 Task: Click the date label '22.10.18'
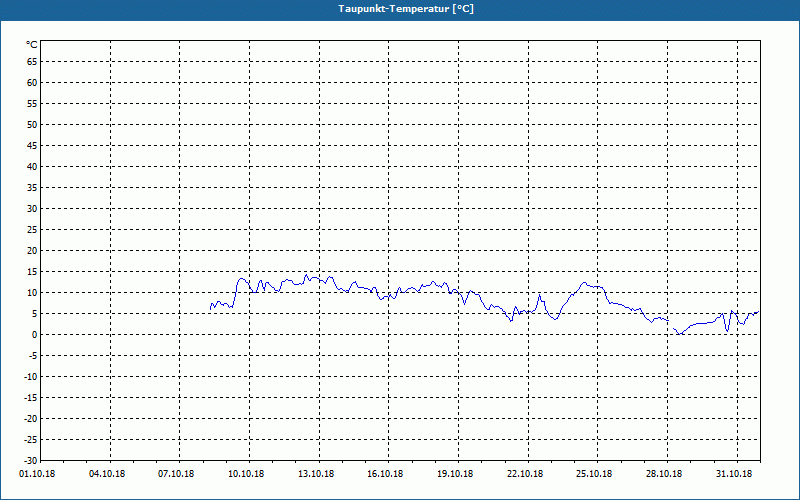pyautogui.click(x=525, y=474)
